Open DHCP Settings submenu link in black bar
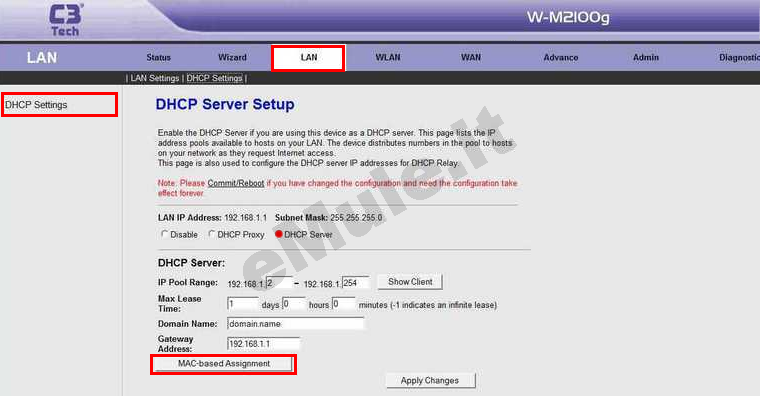This screenshot has height=396, width=760. point(214,78)
